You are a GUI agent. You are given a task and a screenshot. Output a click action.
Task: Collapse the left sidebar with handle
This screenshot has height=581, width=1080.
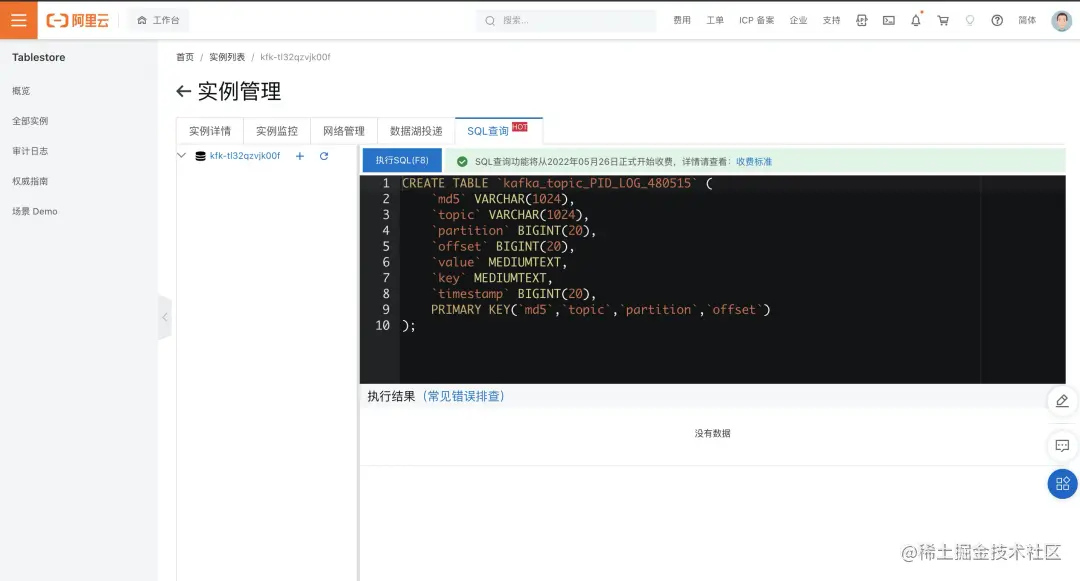165,317
